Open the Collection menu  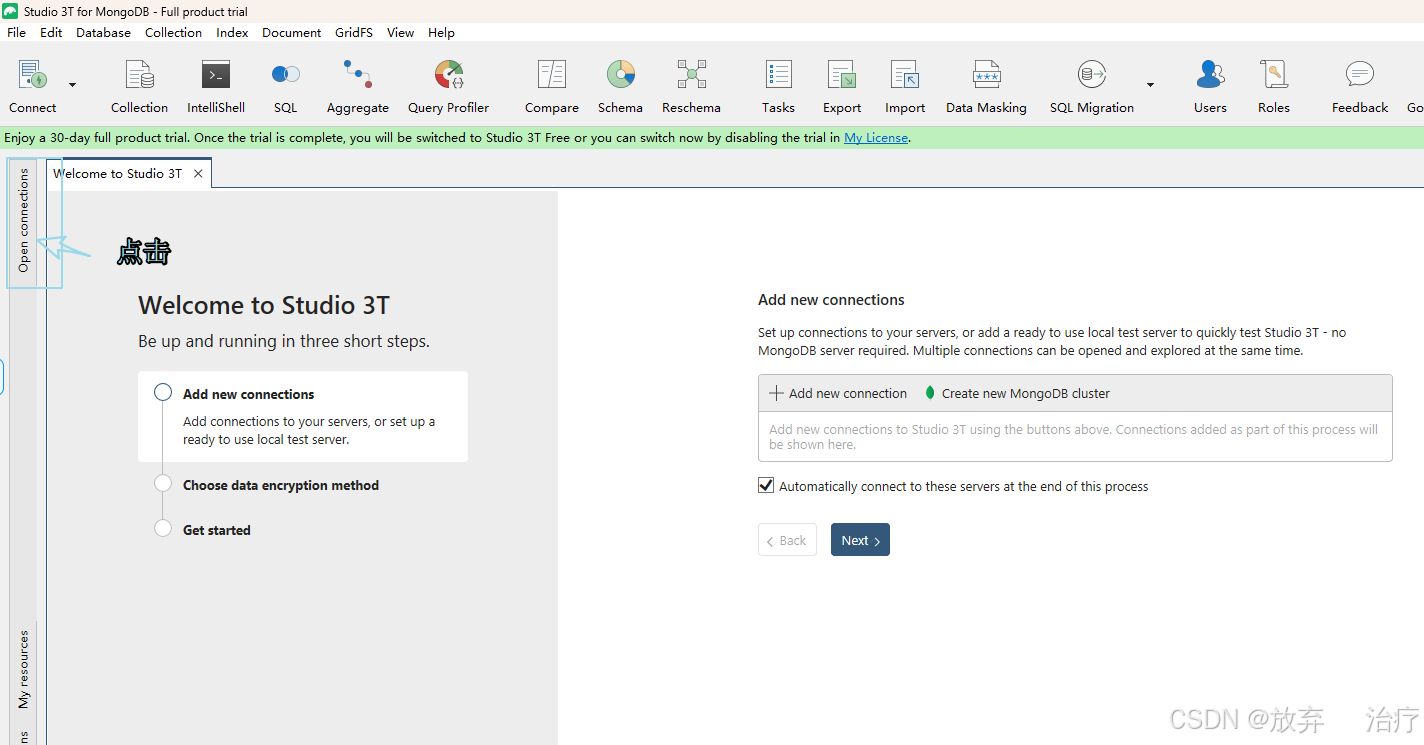(173, 32)
